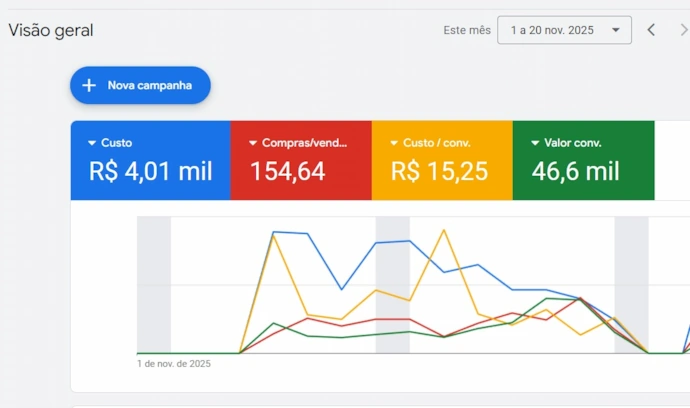Select the yellow card's R$ 15,25 value
This screenshot has width=690, height=408.
tap(439, 172)
